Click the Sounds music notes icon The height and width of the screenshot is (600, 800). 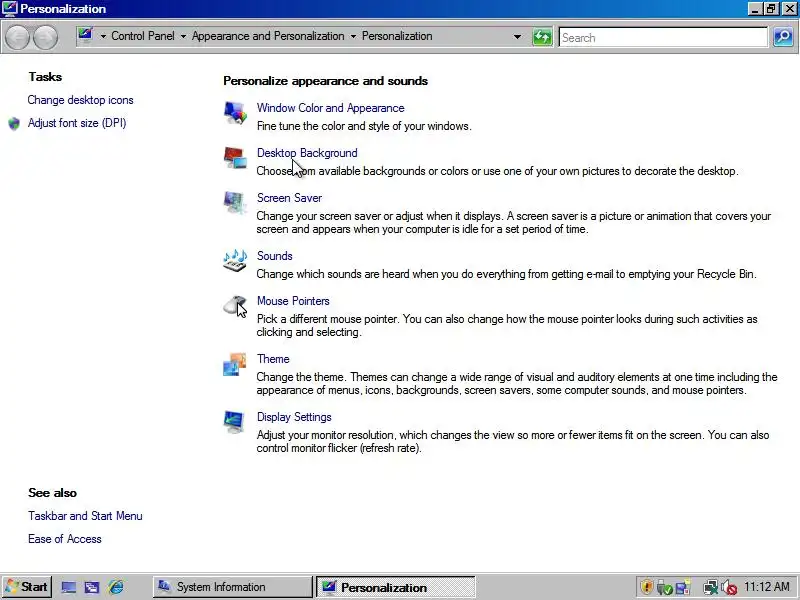pos(235,260)
